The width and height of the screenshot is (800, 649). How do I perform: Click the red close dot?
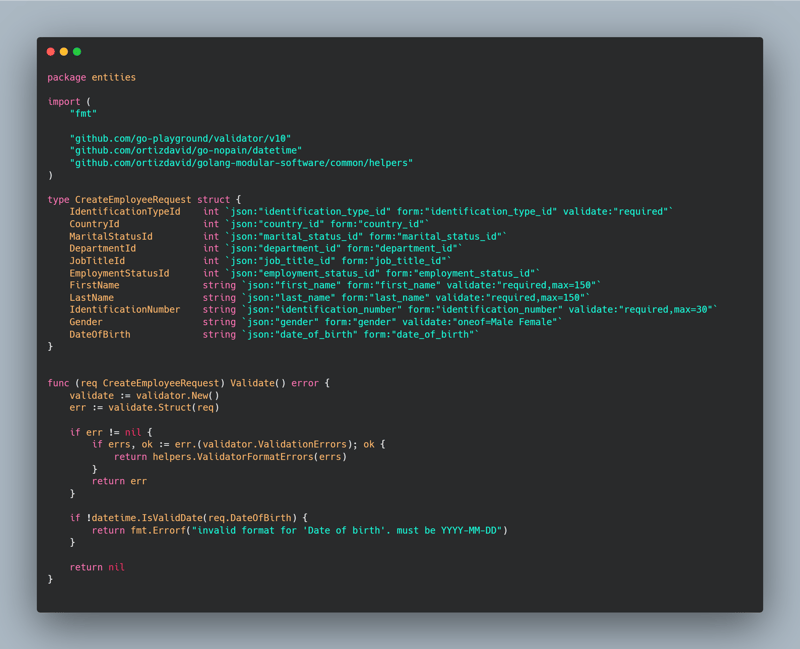click(x=51, y=52)
